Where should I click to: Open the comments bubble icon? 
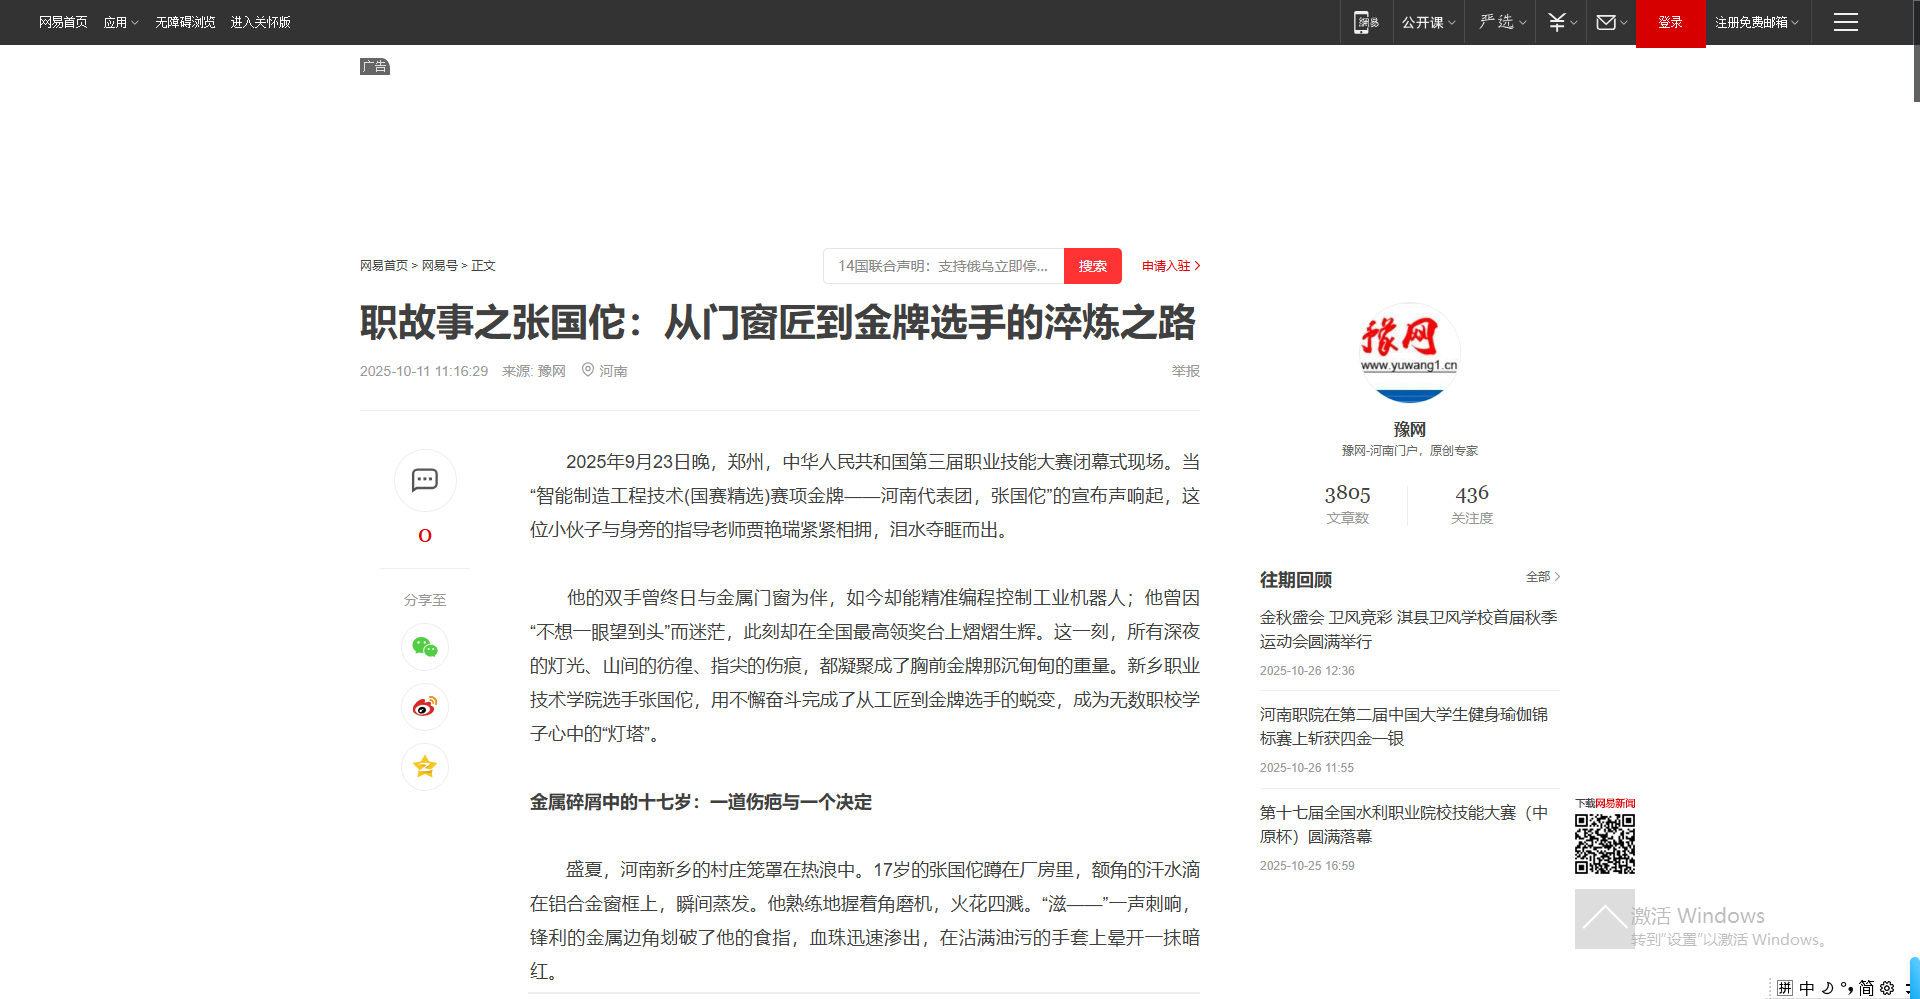425,480
